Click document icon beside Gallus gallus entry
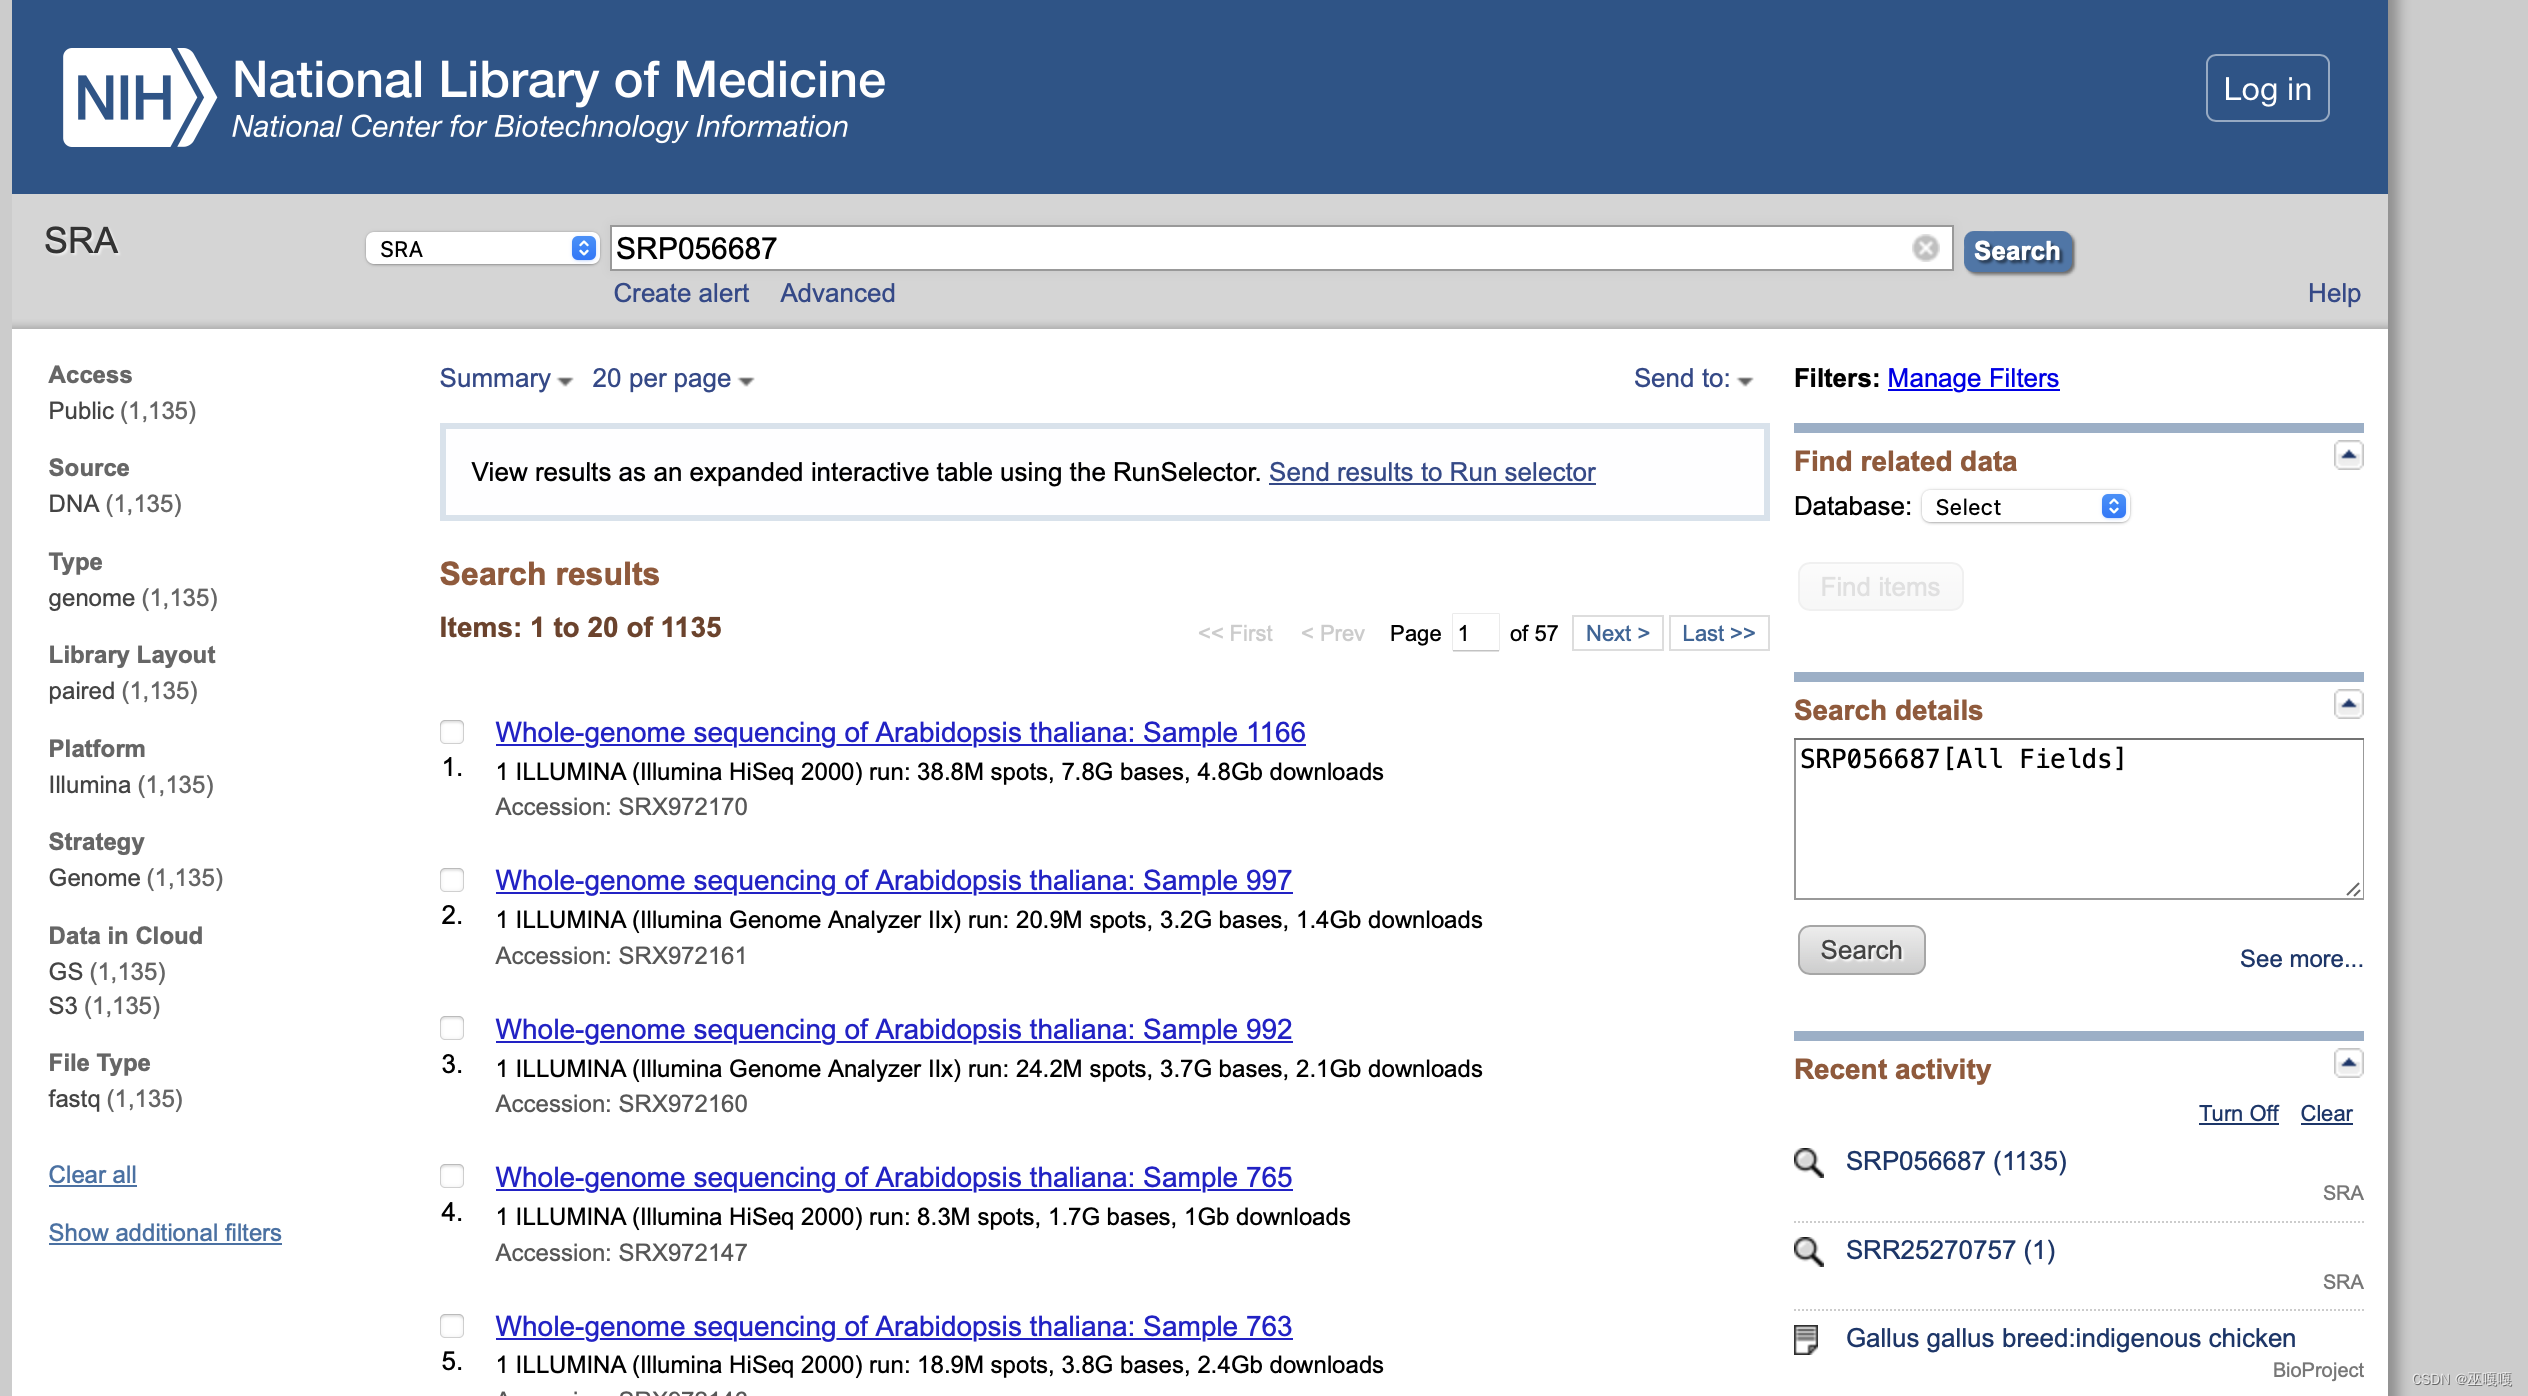Image resolution: width=2528 pixels, height=1396 pixels. (x=1806, y=1339)
